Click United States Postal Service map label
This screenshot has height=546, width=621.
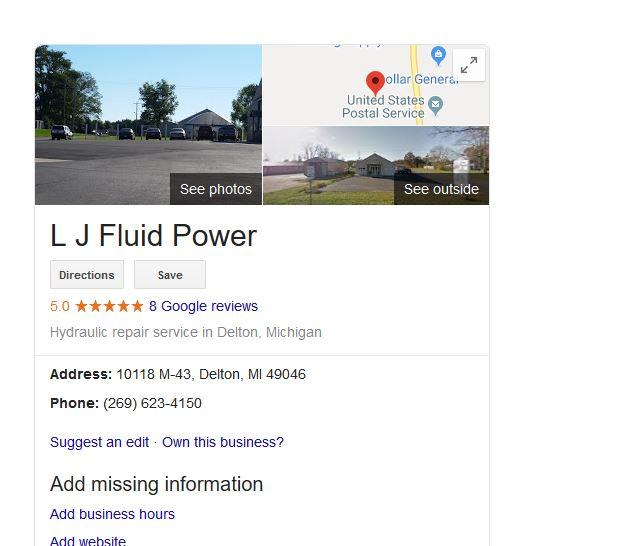(383, 107)
